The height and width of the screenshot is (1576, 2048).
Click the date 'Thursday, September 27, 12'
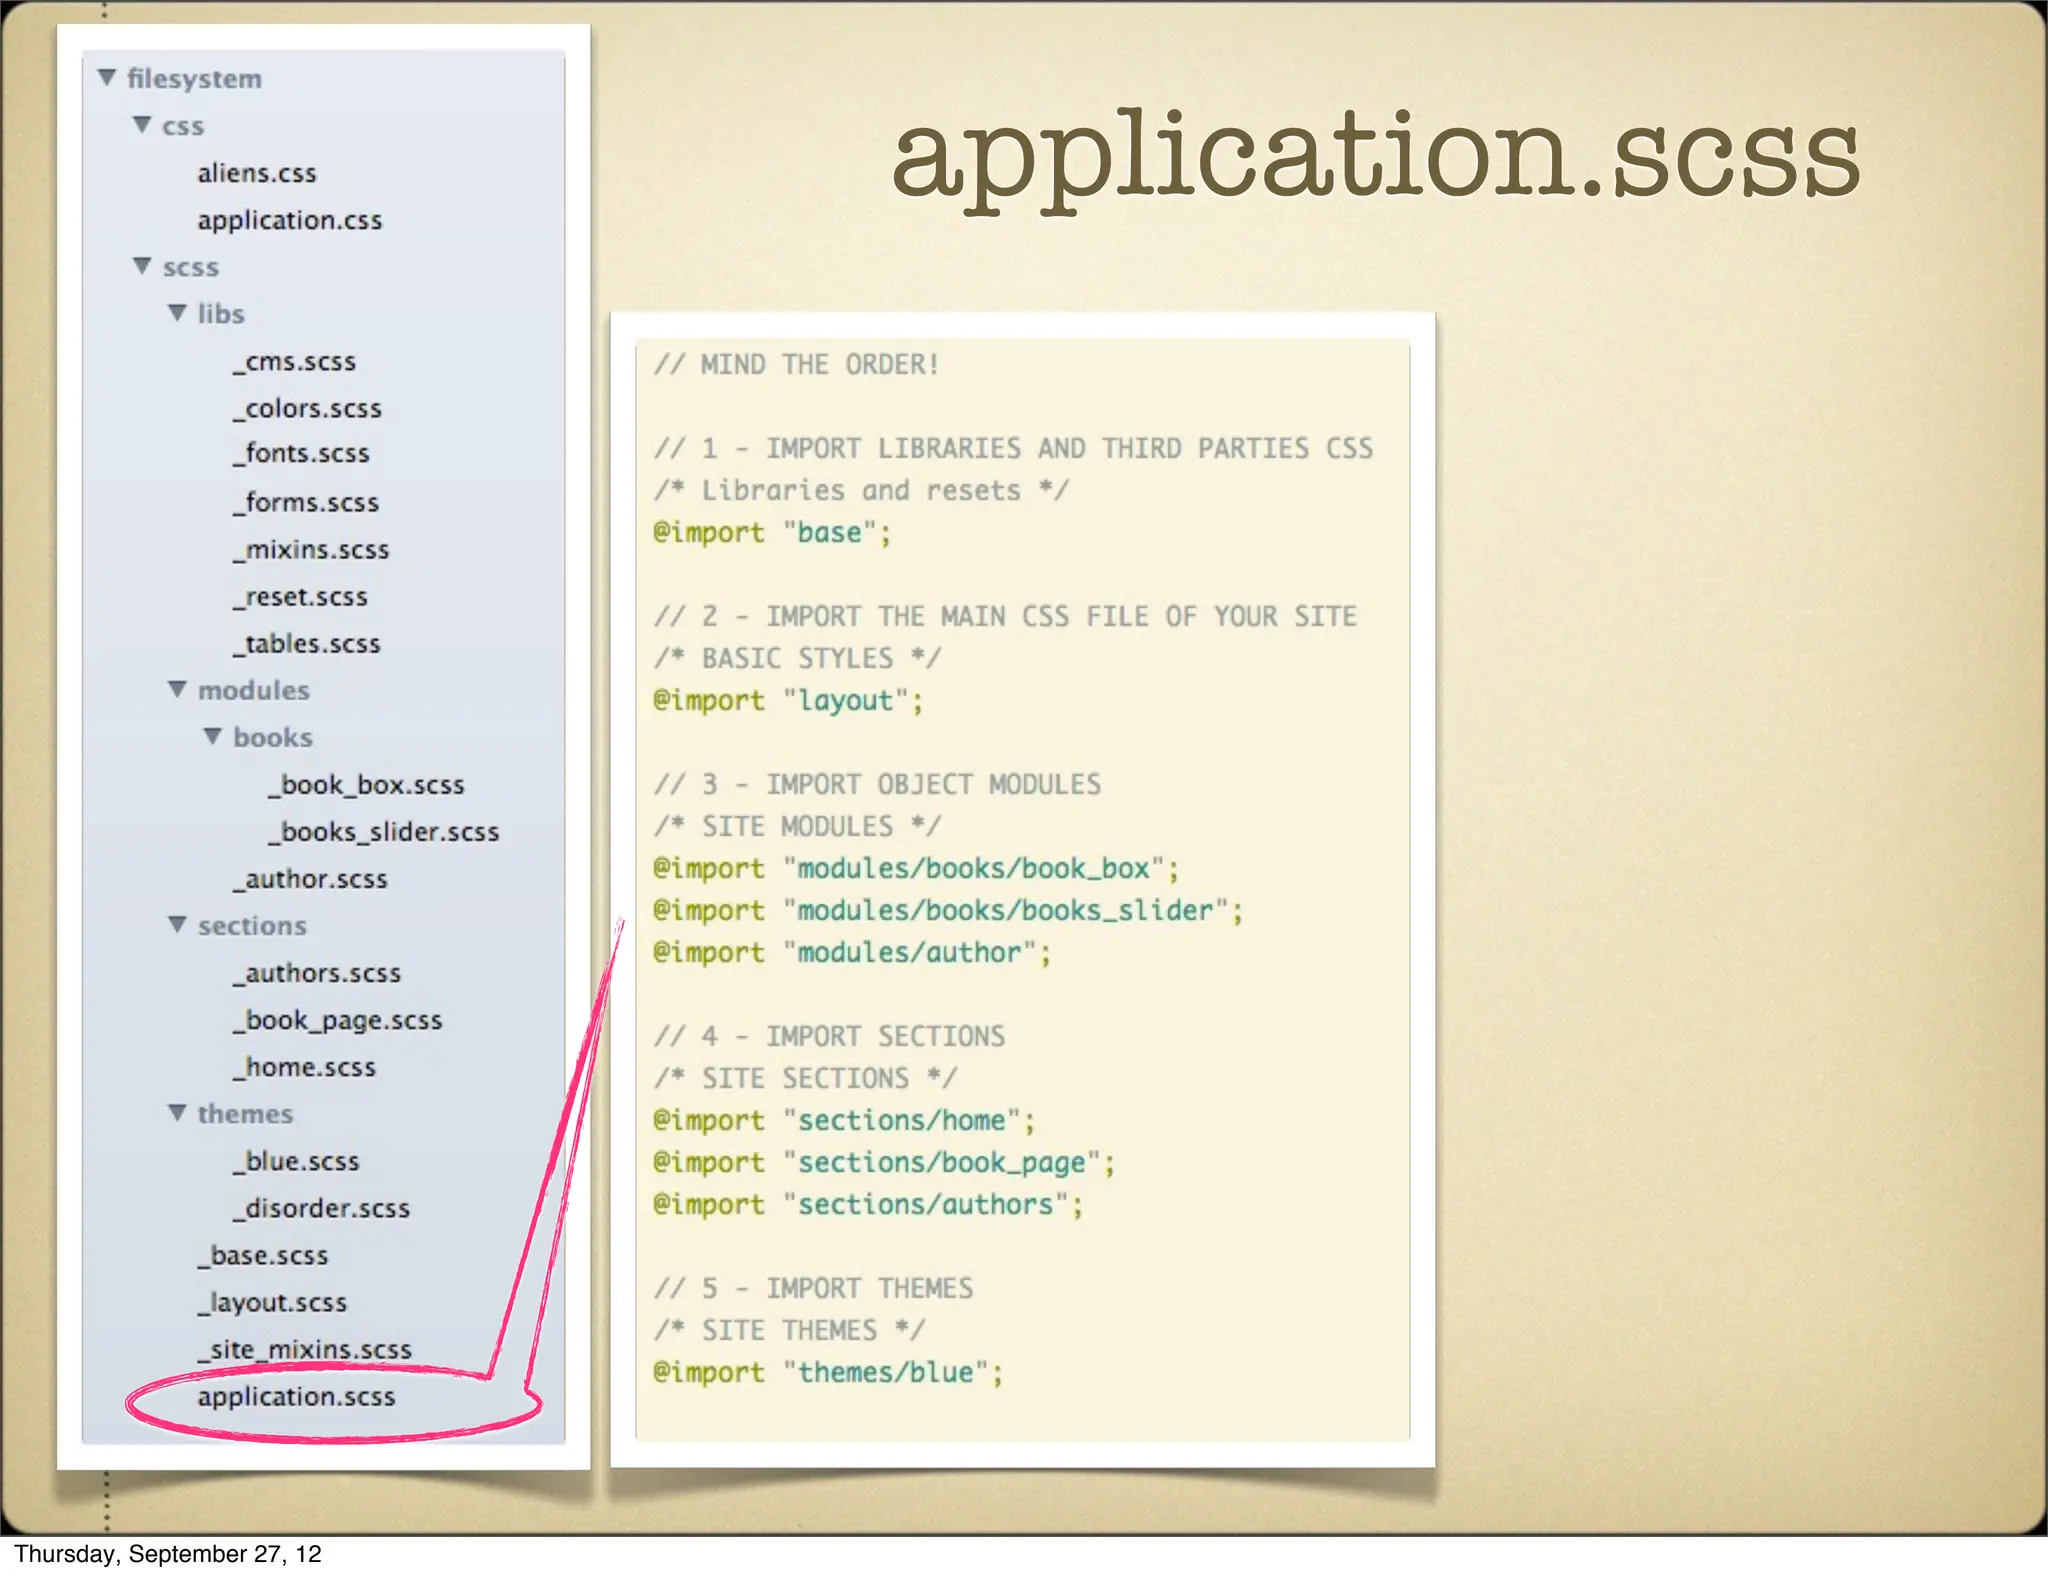(x=168, y=1554)
